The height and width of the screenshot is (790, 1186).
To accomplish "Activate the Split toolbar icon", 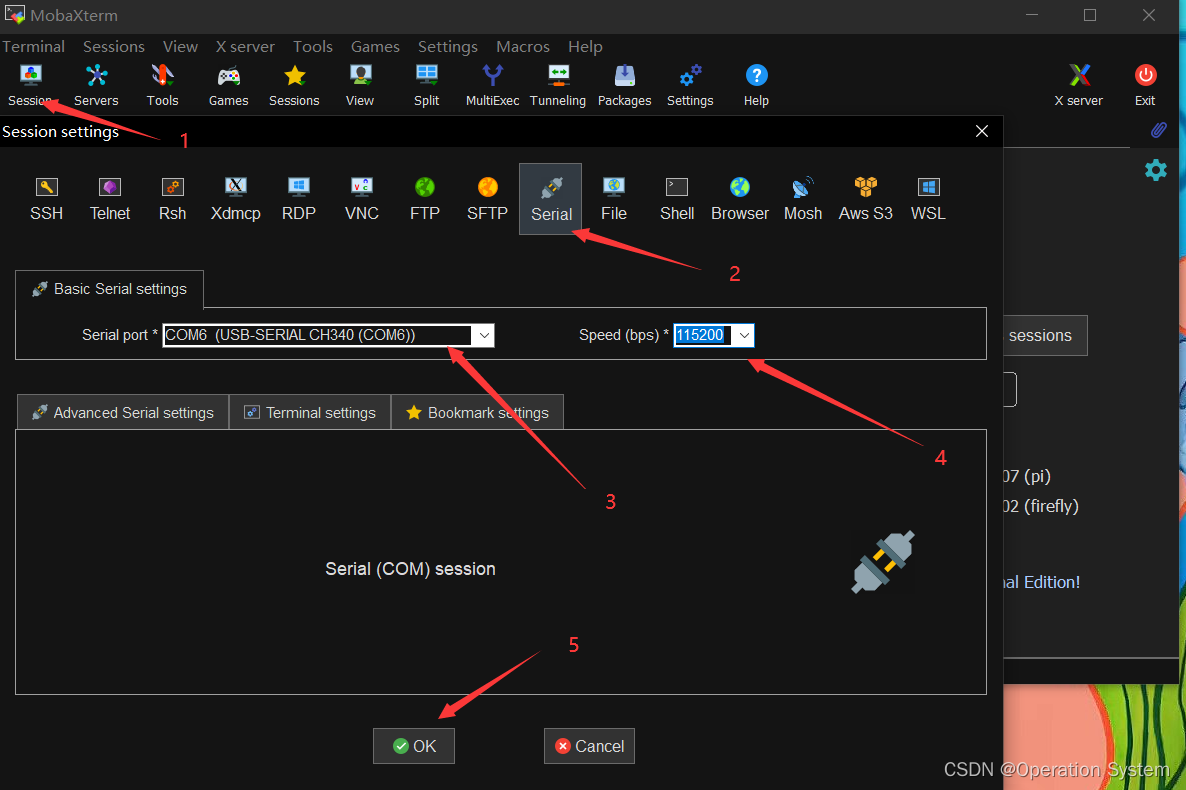I will click(x=427, y=86).
